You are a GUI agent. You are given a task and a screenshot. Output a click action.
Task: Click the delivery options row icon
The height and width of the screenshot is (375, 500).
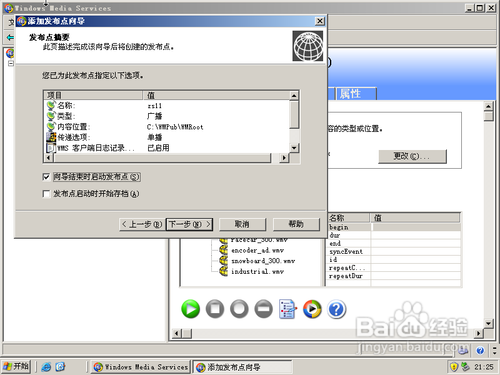pos(51,137)
